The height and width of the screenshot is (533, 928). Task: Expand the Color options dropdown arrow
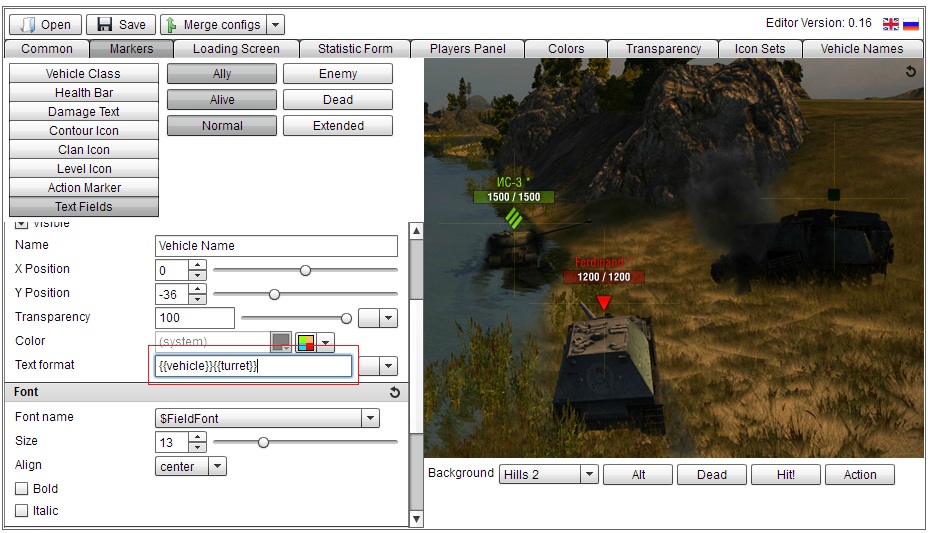(x=326, y=343)
